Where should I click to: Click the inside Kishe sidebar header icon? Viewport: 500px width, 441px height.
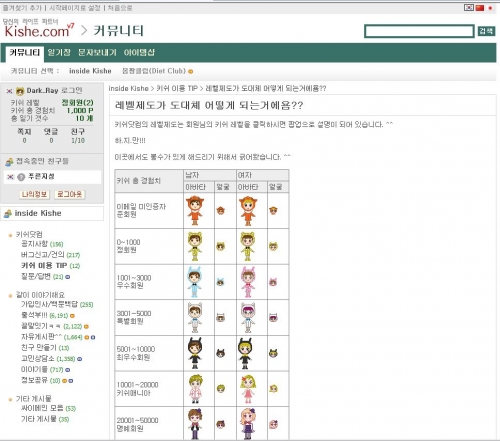(8, 214)
